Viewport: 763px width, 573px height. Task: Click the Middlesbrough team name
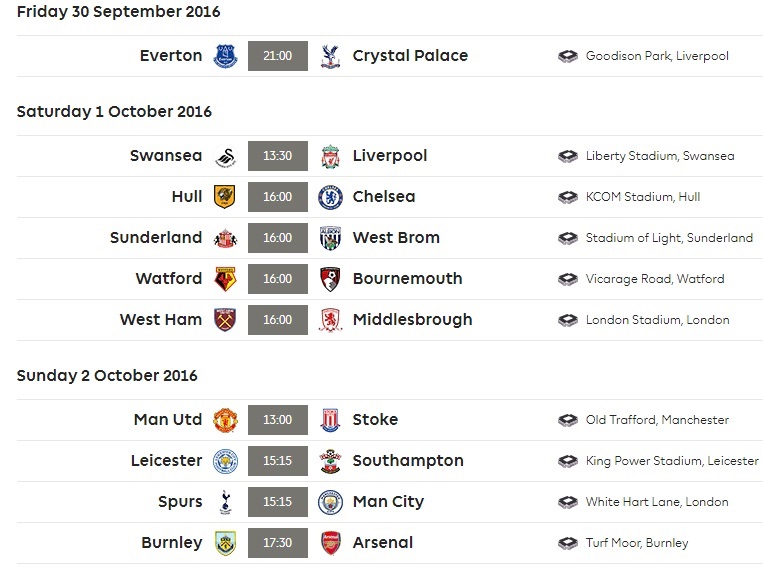tap(412, 320)
